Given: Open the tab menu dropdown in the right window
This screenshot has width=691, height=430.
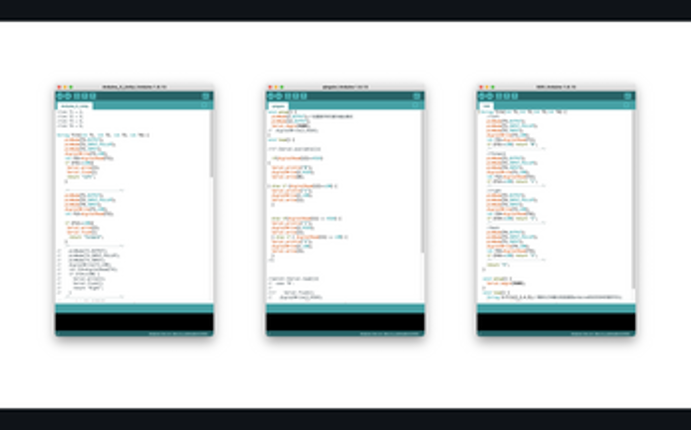Looking at the screenshot, I should coord(627,105).
